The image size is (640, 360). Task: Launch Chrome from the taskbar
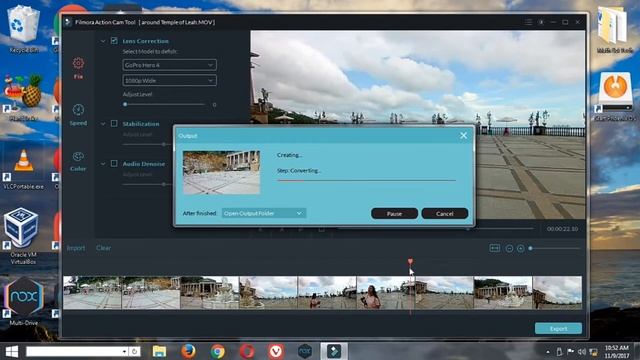218,351
